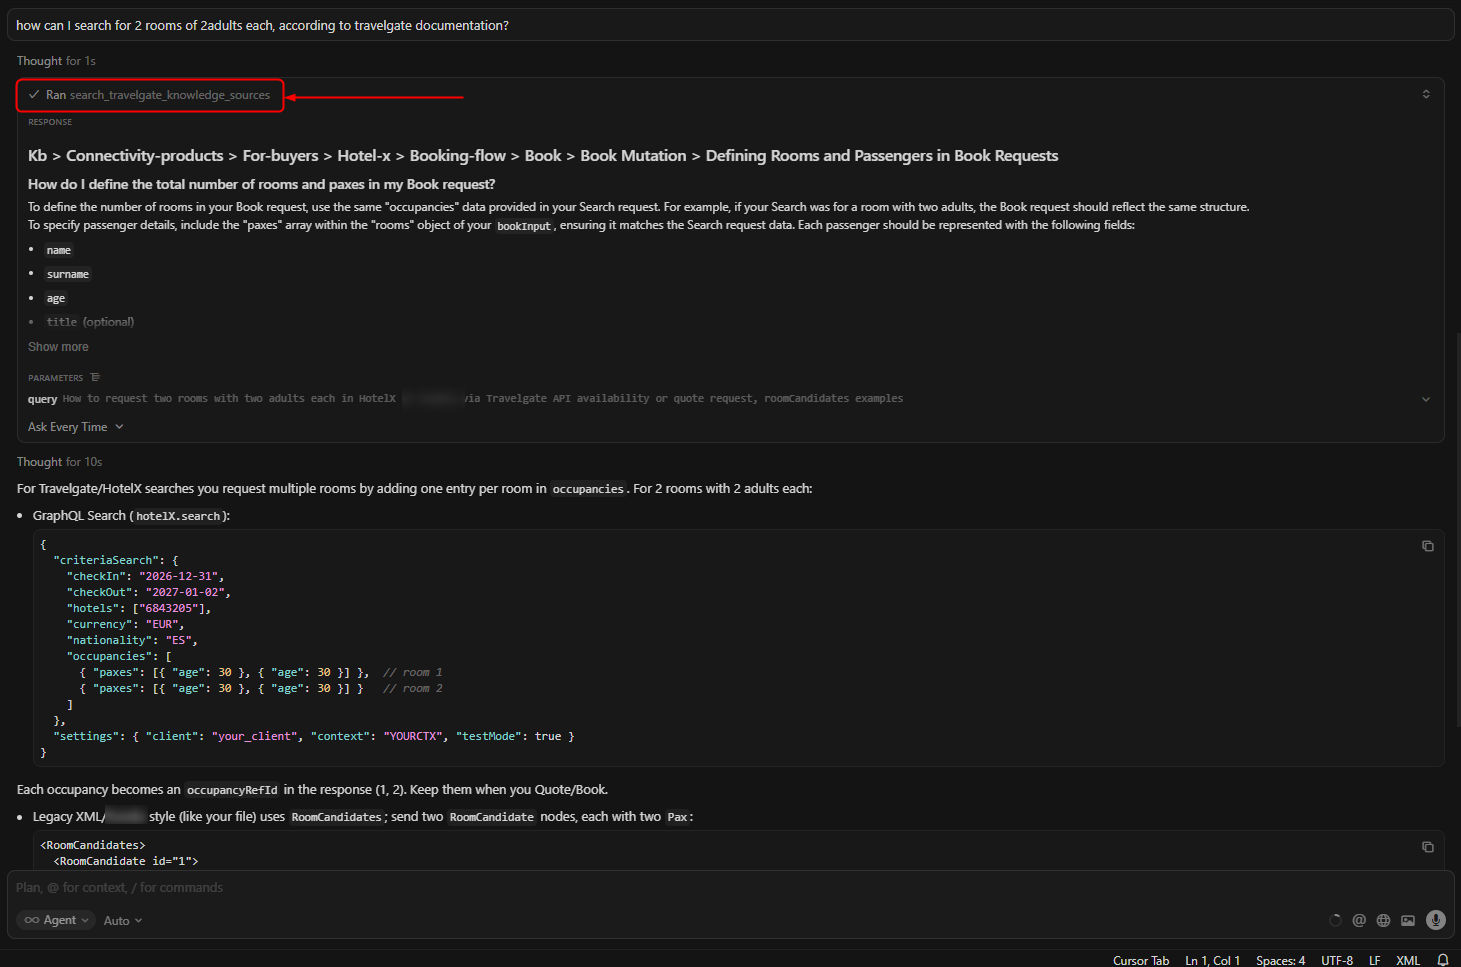
Task: Click the parameters format icon beside PARAMETERS
Action: click(95, 378)
